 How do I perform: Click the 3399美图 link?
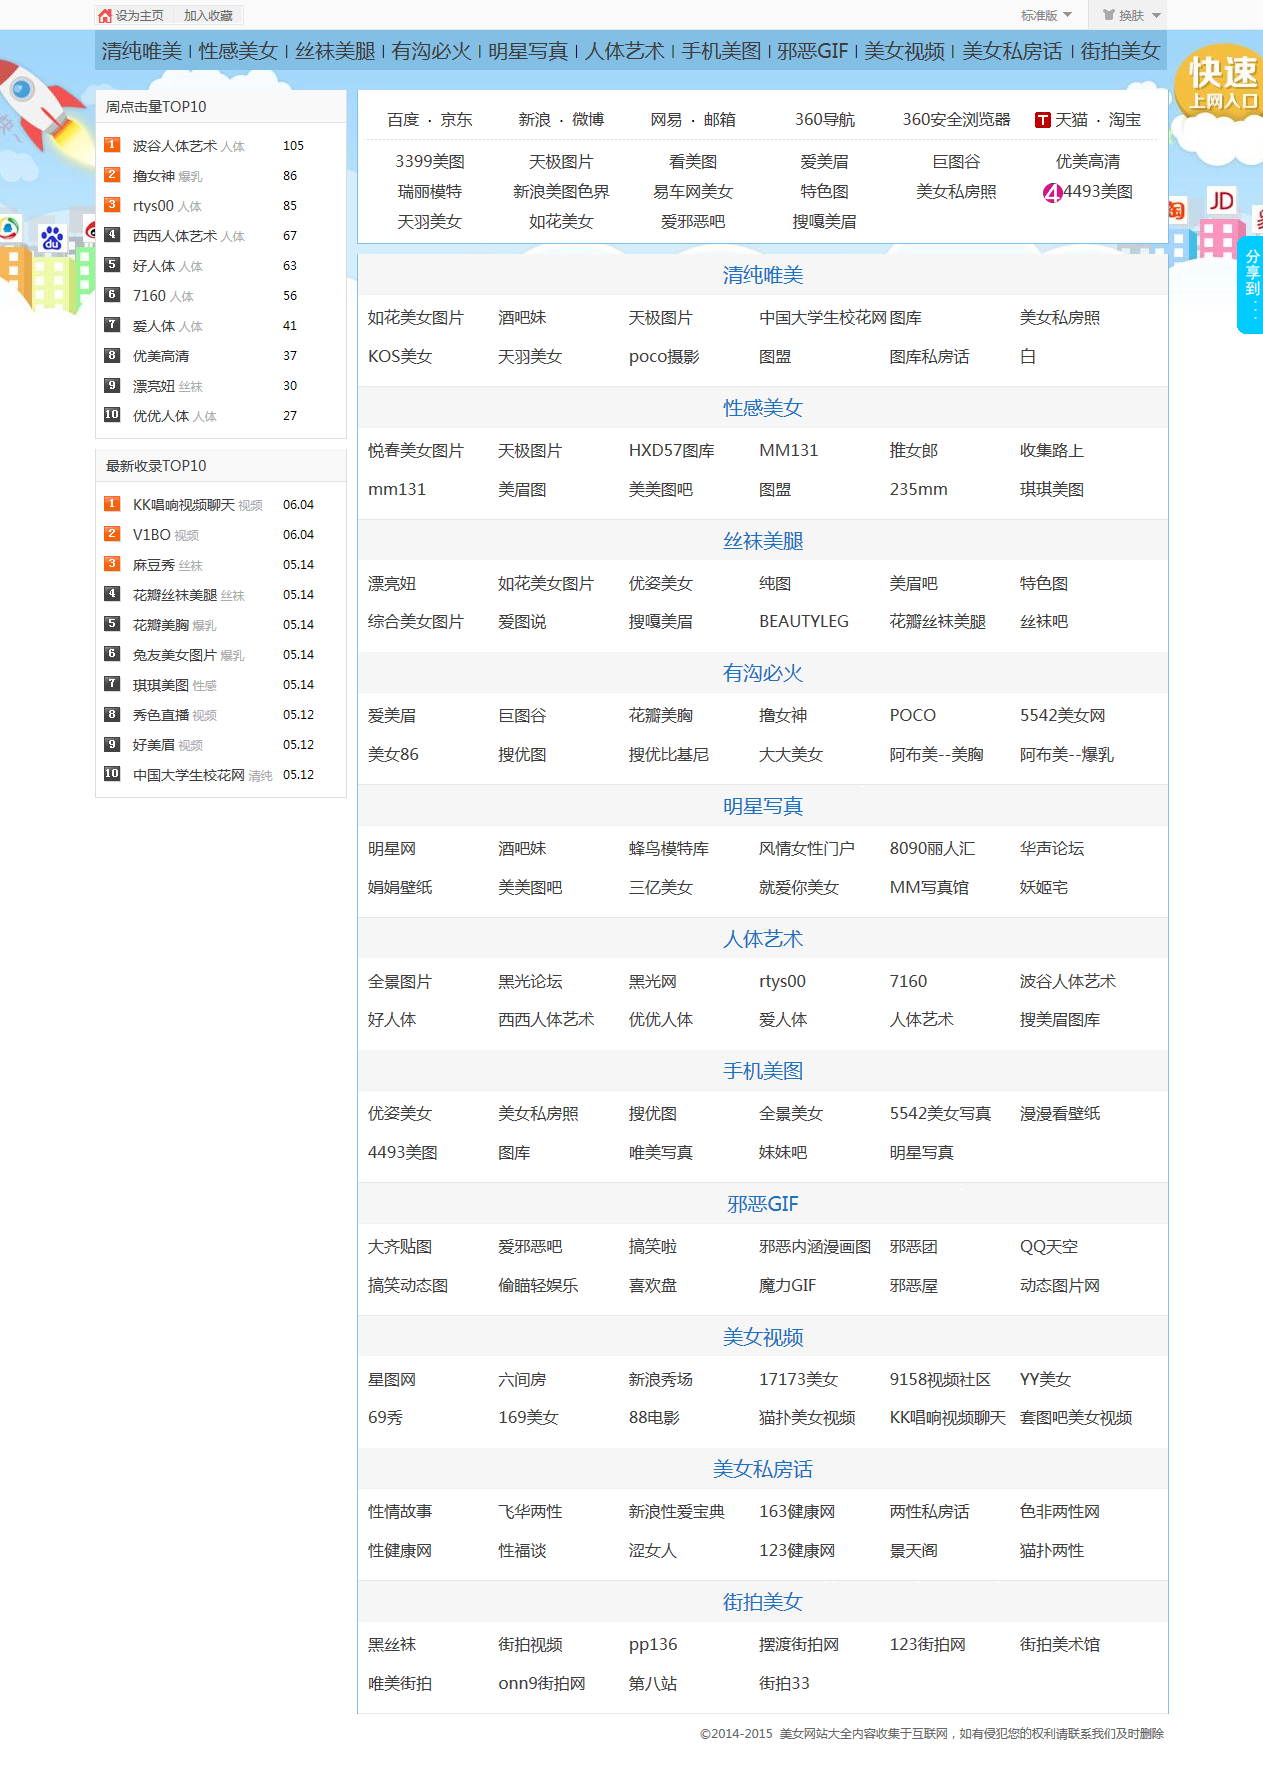tap(430, 162)
